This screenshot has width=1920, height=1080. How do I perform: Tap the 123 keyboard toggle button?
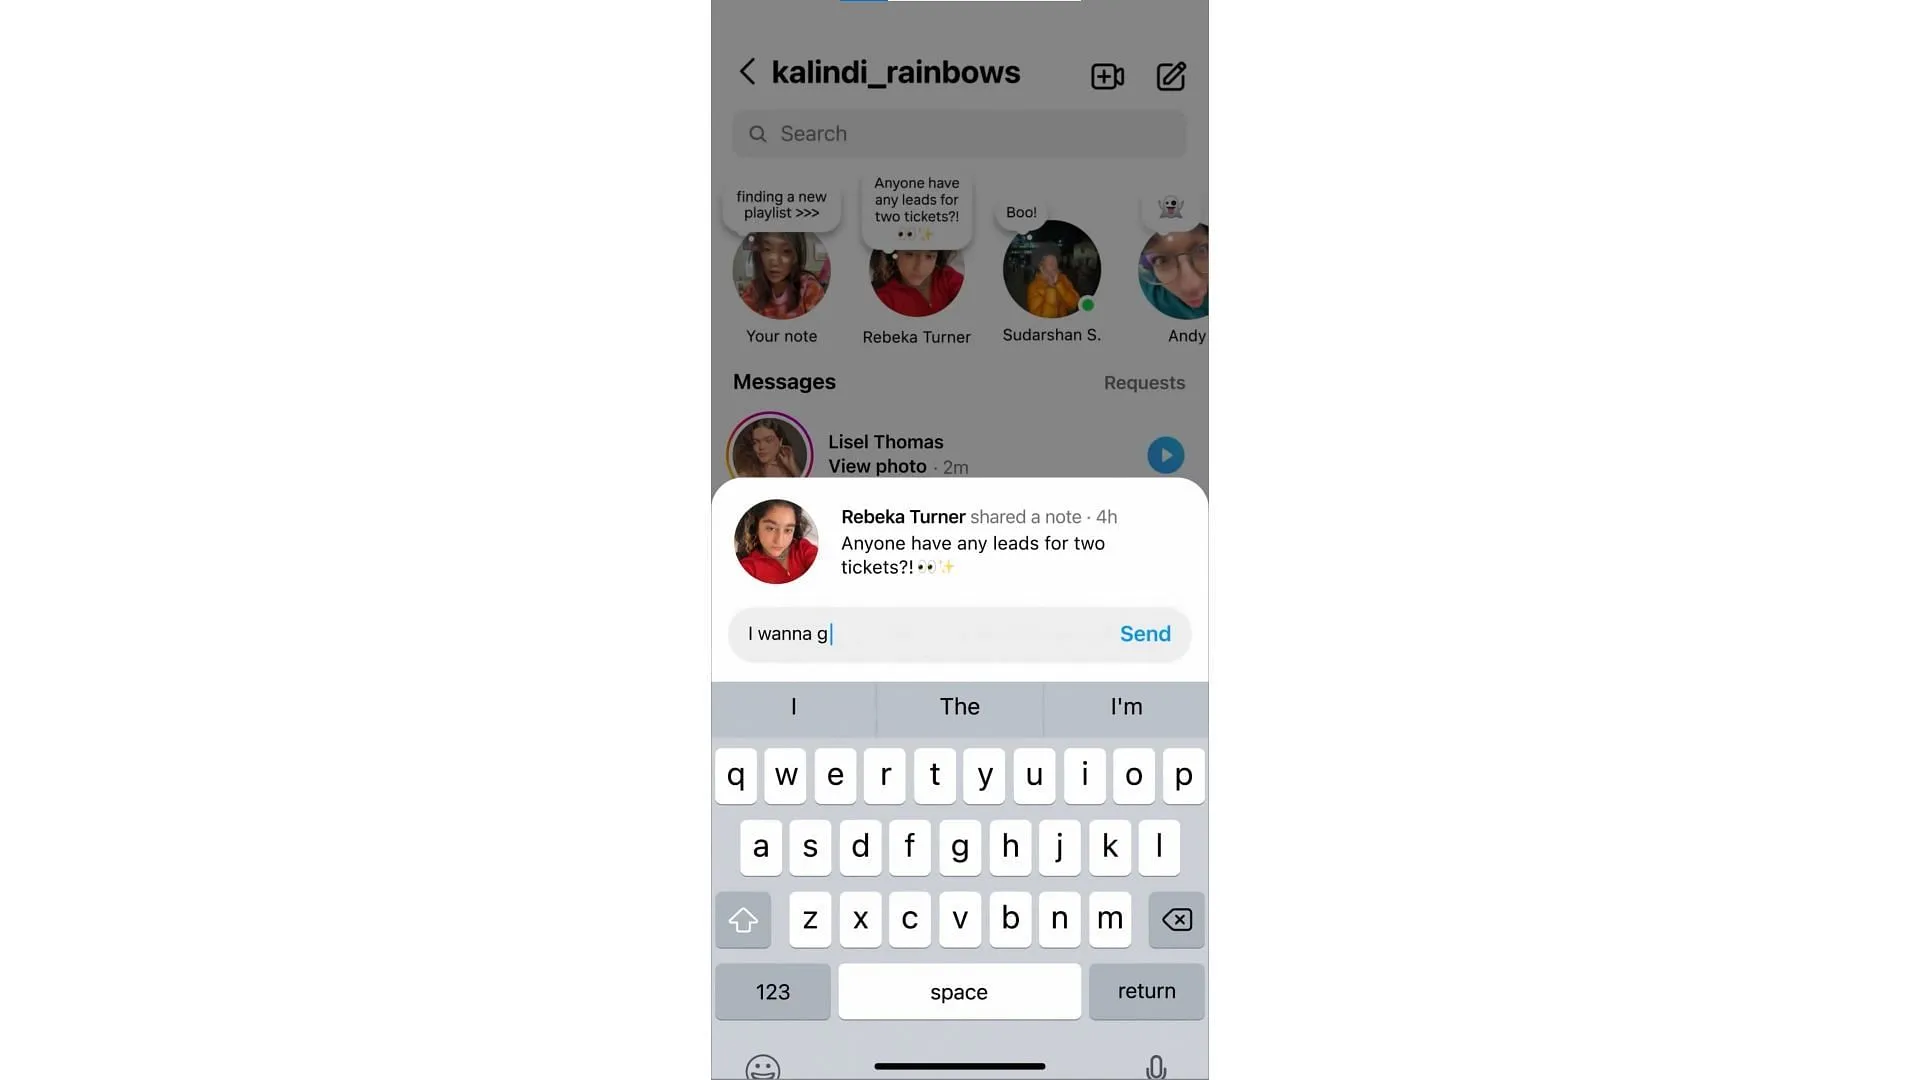coord(771,992)
